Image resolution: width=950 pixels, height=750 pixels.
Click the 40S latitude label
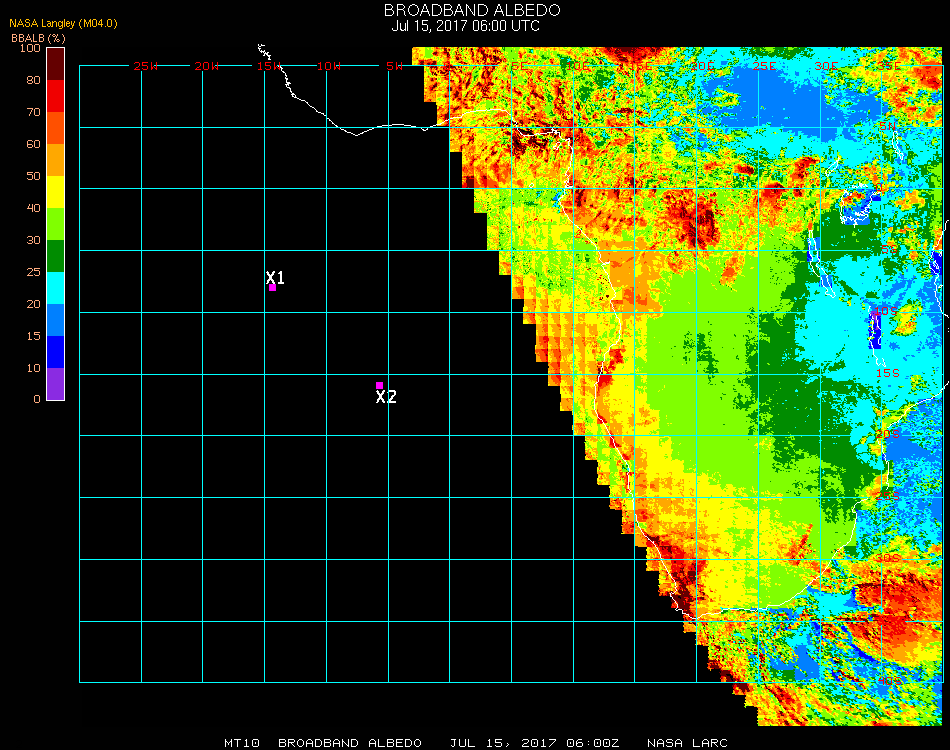[x=889, y=682]
